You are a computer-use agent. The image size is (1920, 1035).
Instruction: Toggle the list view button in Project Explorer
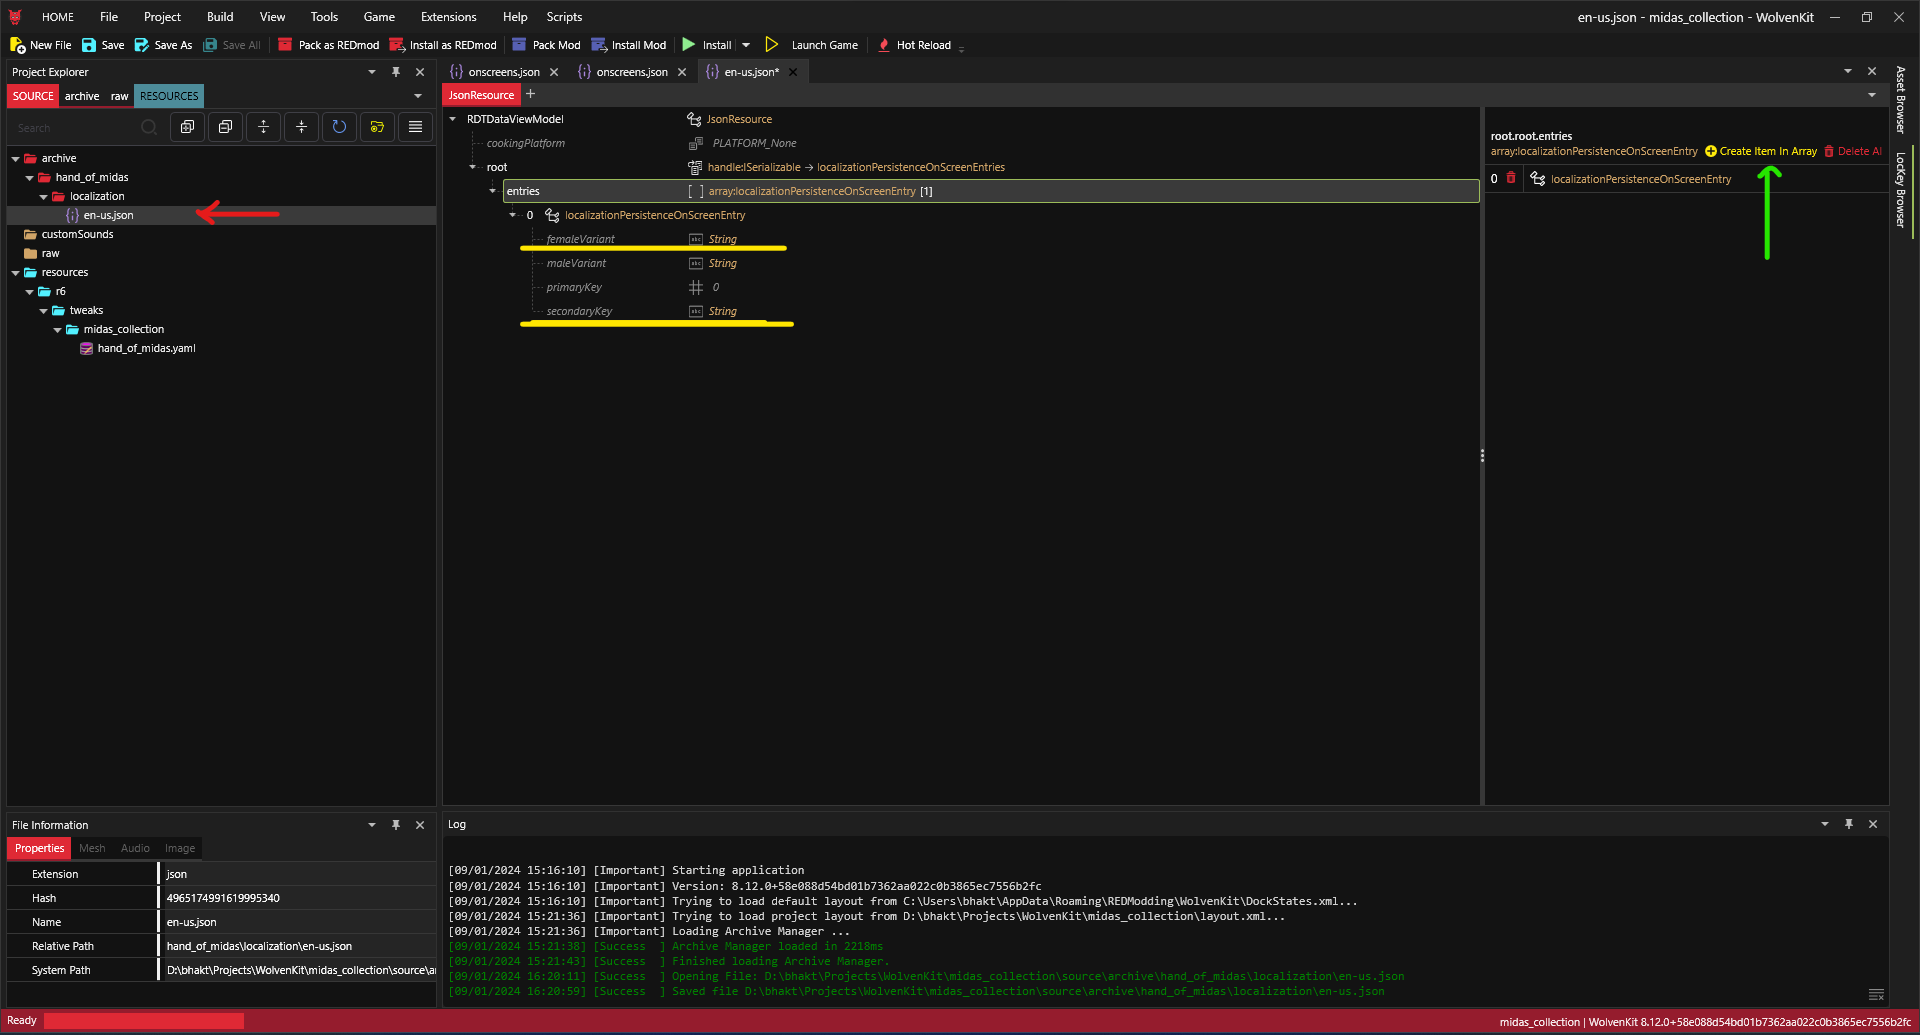tap(415, 127)
